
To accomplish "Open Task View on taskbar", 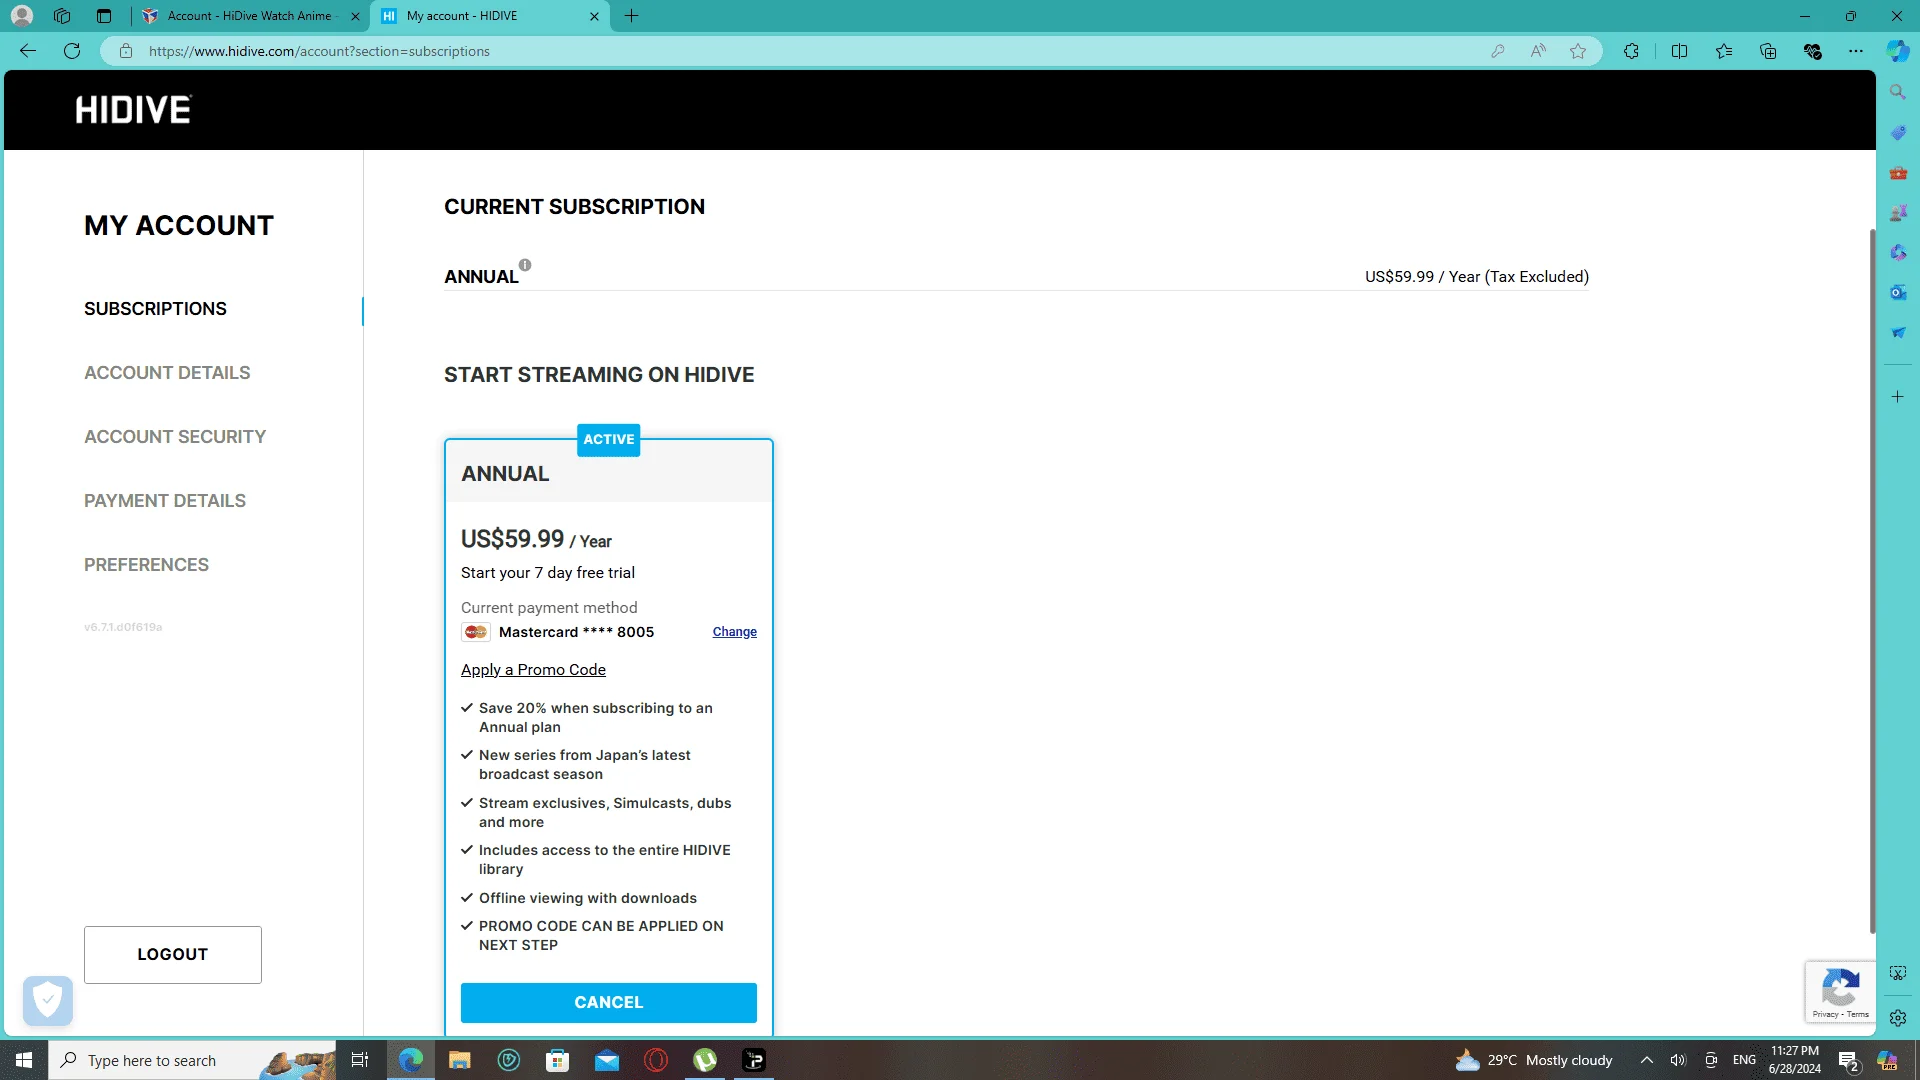I will 360,1060.
